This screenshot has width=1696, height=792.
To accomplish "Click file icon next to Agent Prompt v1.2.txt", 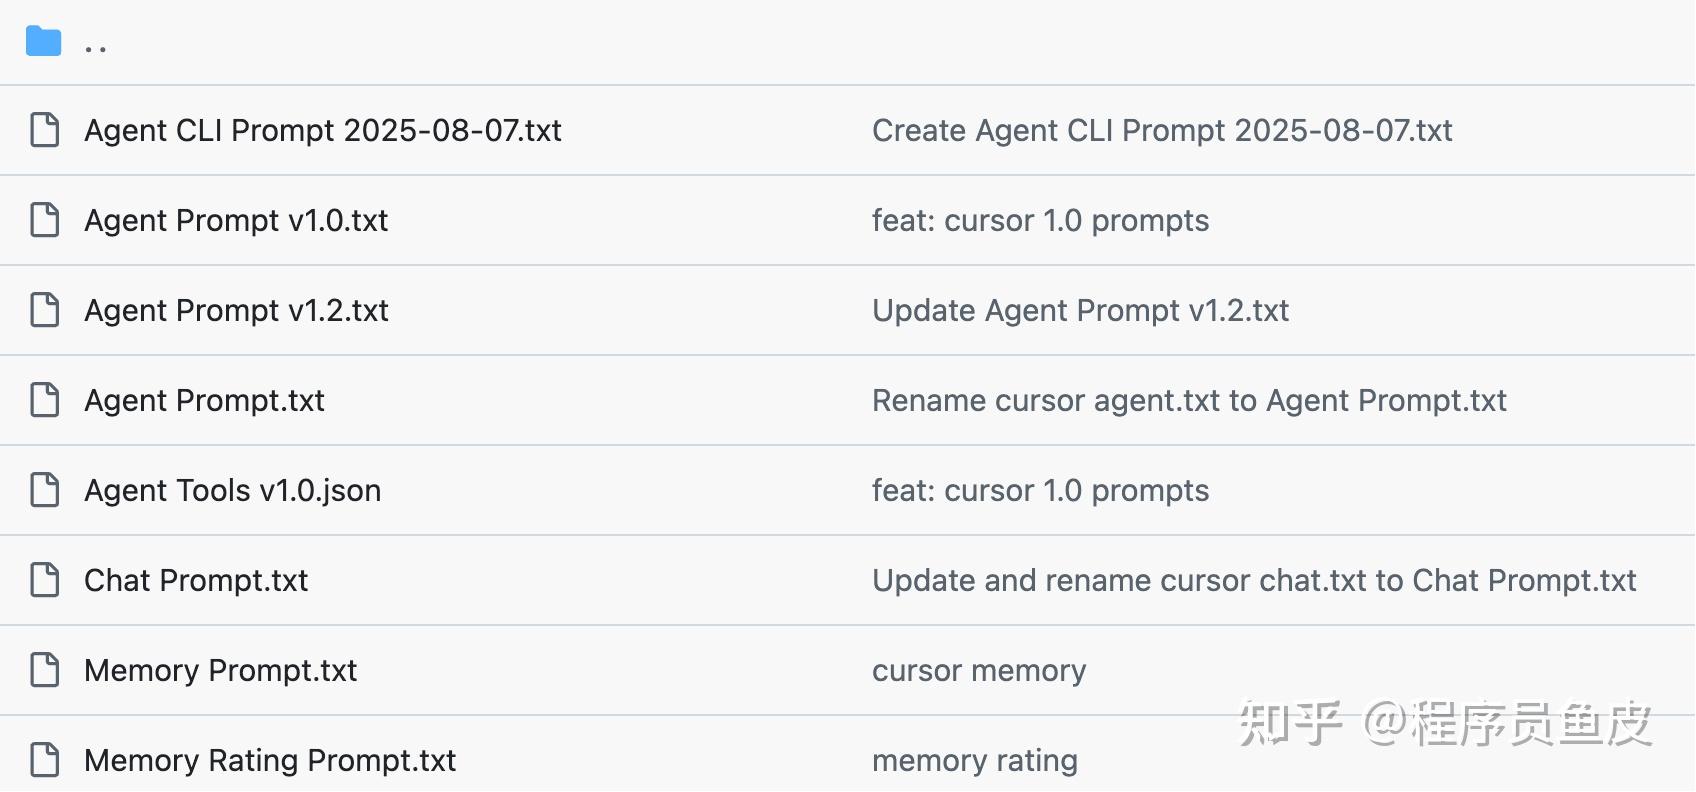I will 45,310.
